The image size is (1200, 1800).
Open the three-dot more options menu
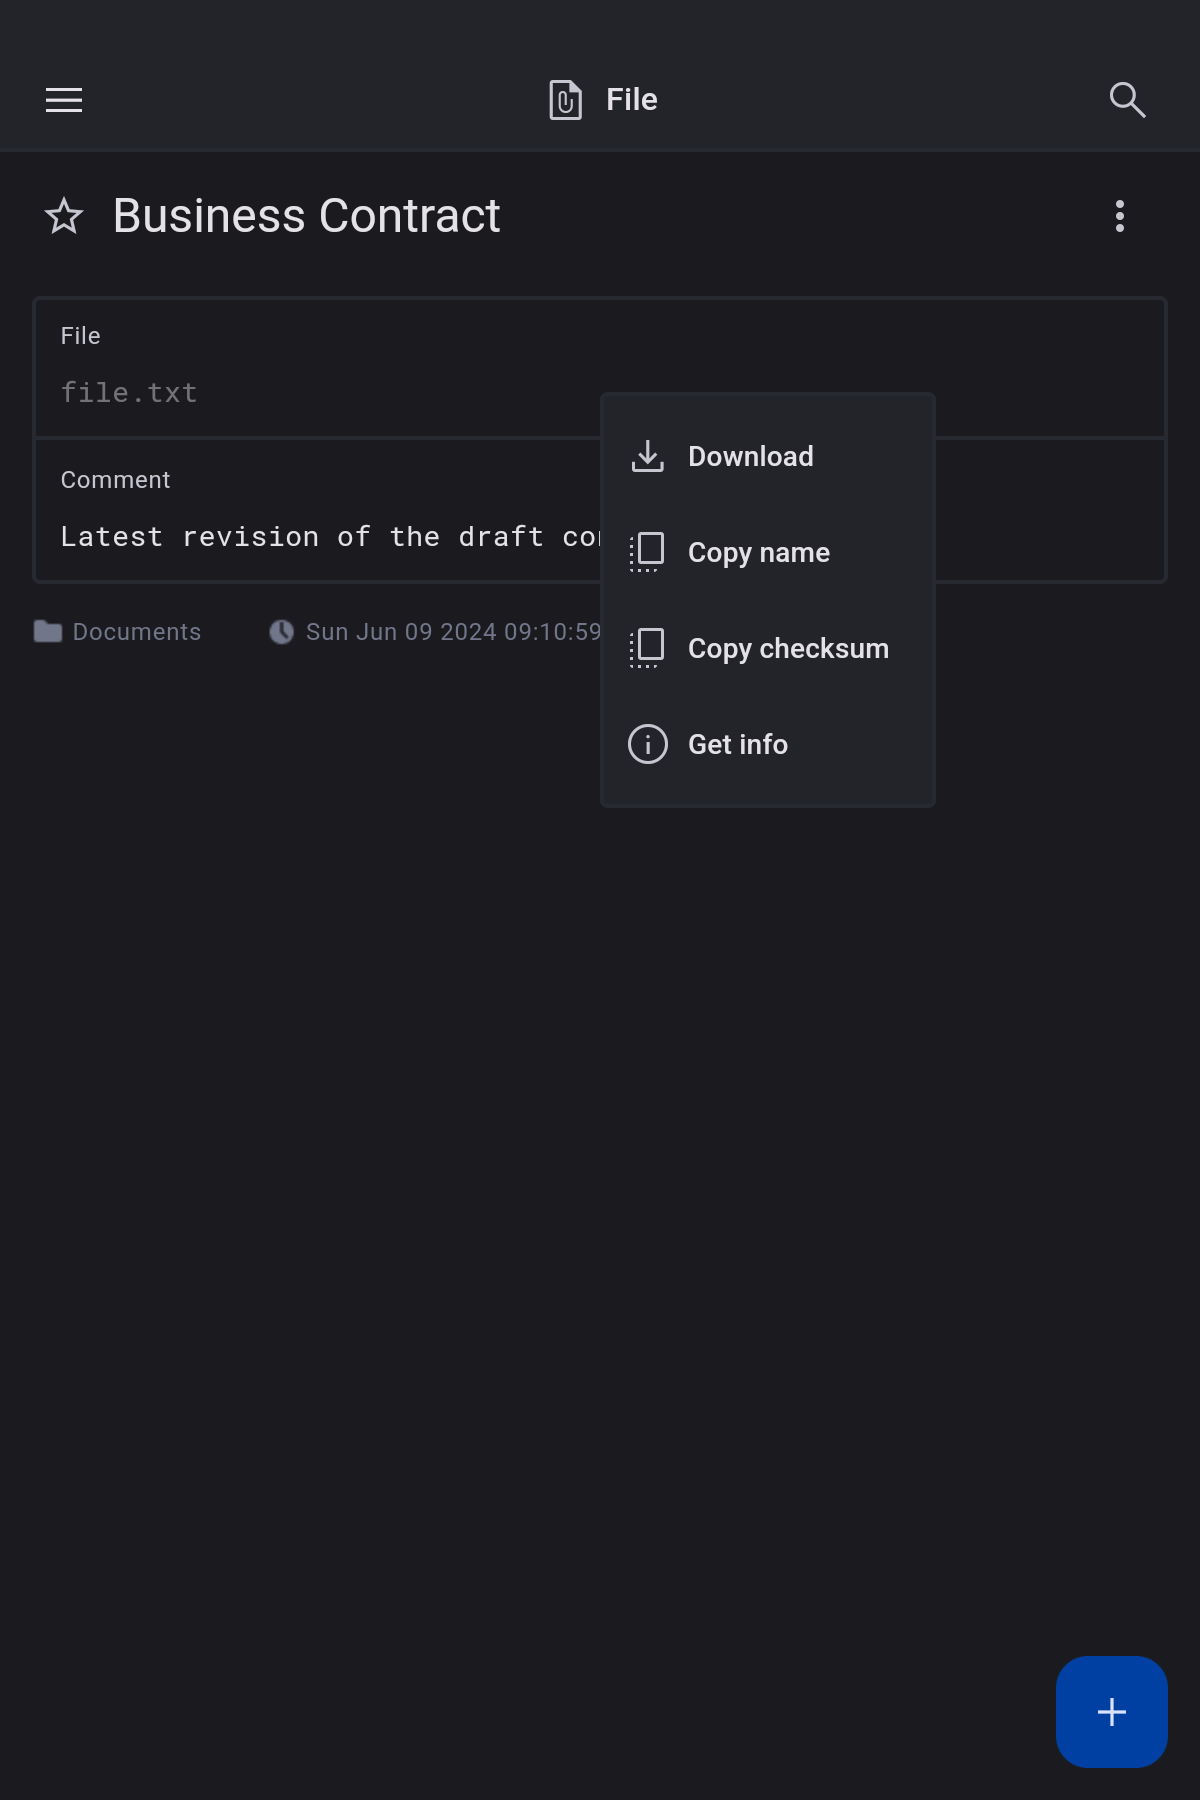(x=1119, y=216)
